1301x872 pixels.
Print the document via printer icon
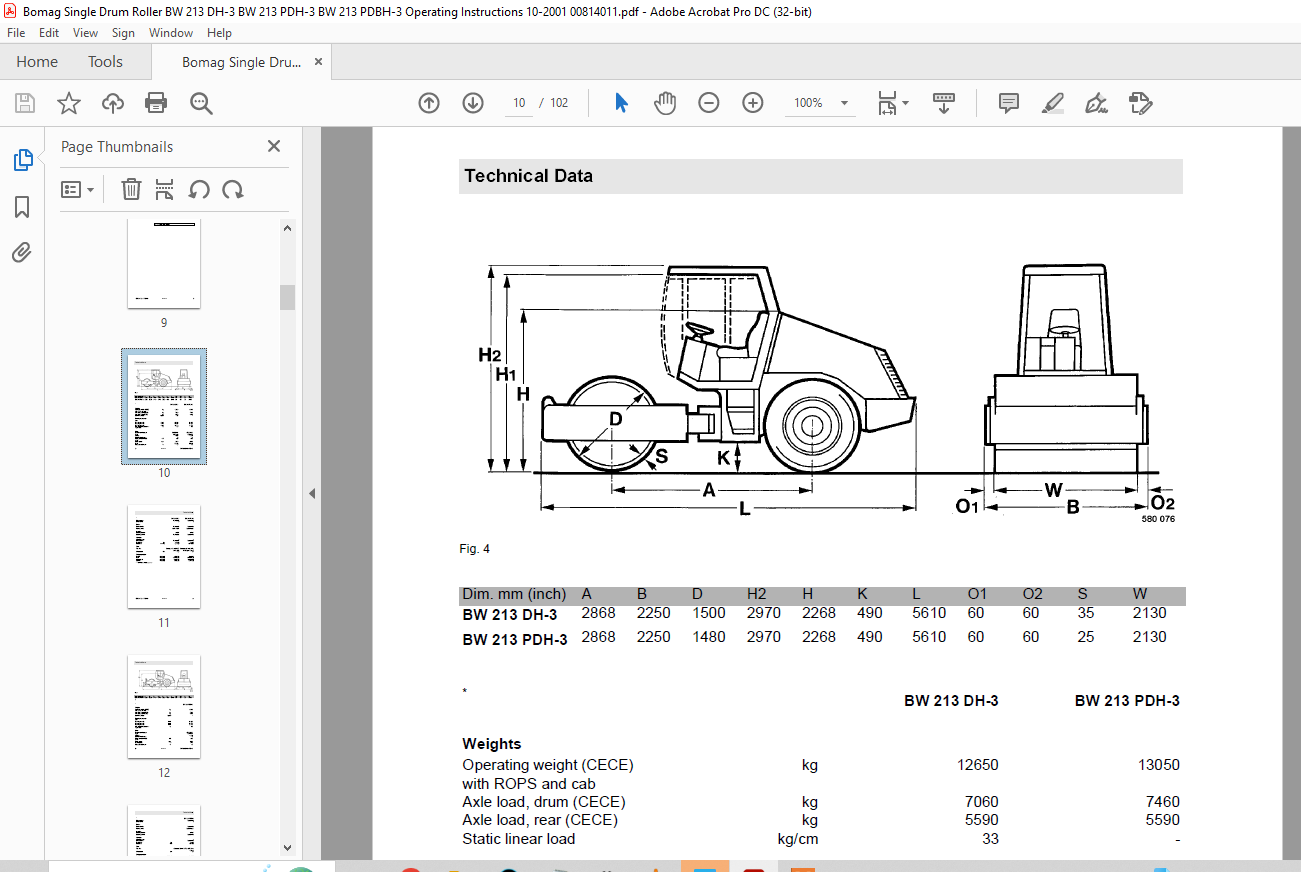pos(156,103)
